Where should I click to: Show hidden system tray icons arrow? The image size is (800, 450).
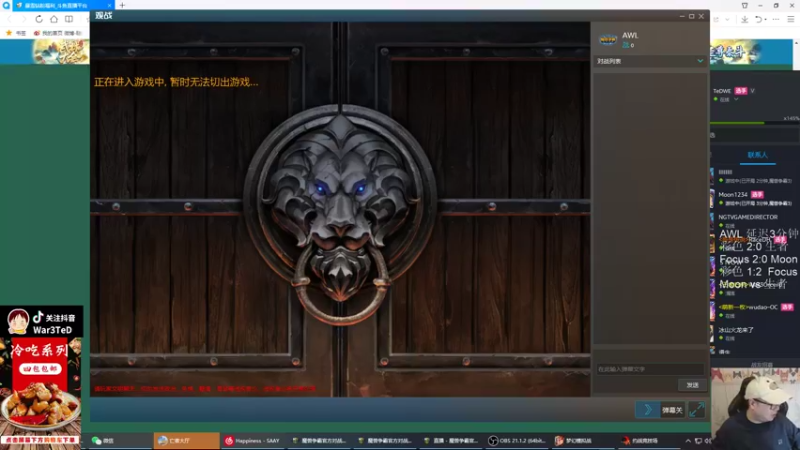pyautogui.click(x=688, y=441)
